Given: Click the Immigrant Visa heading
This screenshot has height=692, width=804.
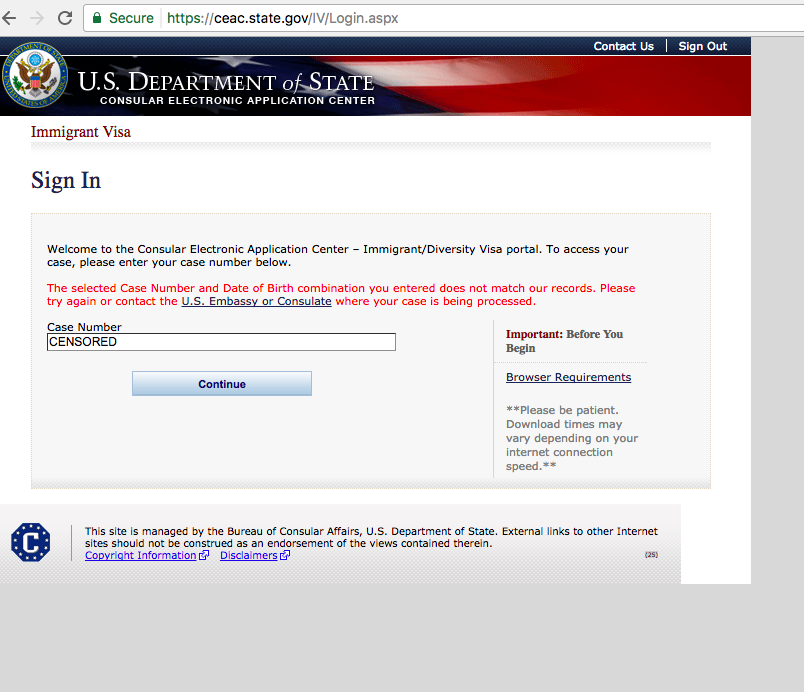Looking at the screenshot, I should click(x=81, y=132).
